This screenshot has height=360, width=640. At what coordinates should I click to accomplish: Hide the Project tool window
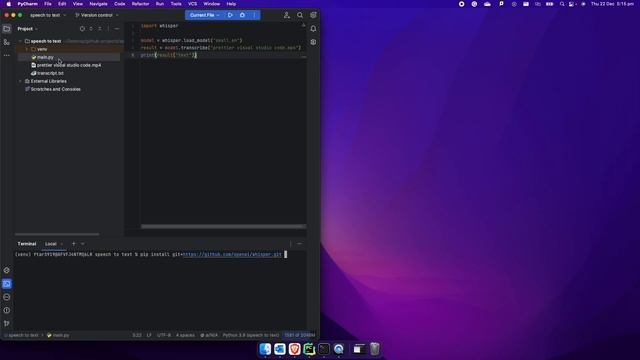click(x=117, y=29)
